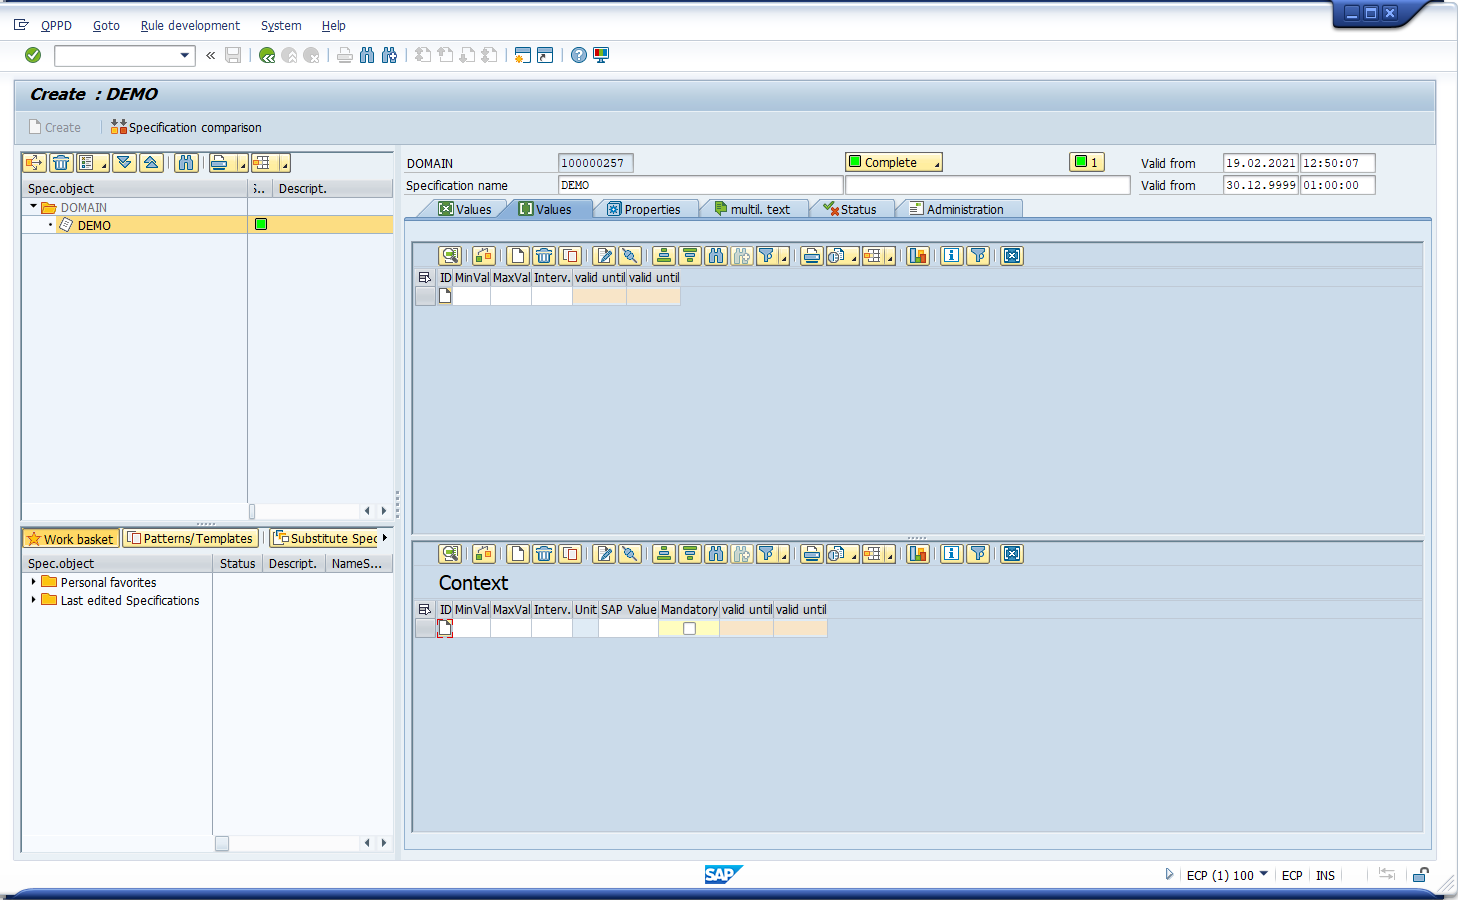Viewport: 1458px width, 900px height.
Task: Click the Specification name input field
Action: [700, 185]
